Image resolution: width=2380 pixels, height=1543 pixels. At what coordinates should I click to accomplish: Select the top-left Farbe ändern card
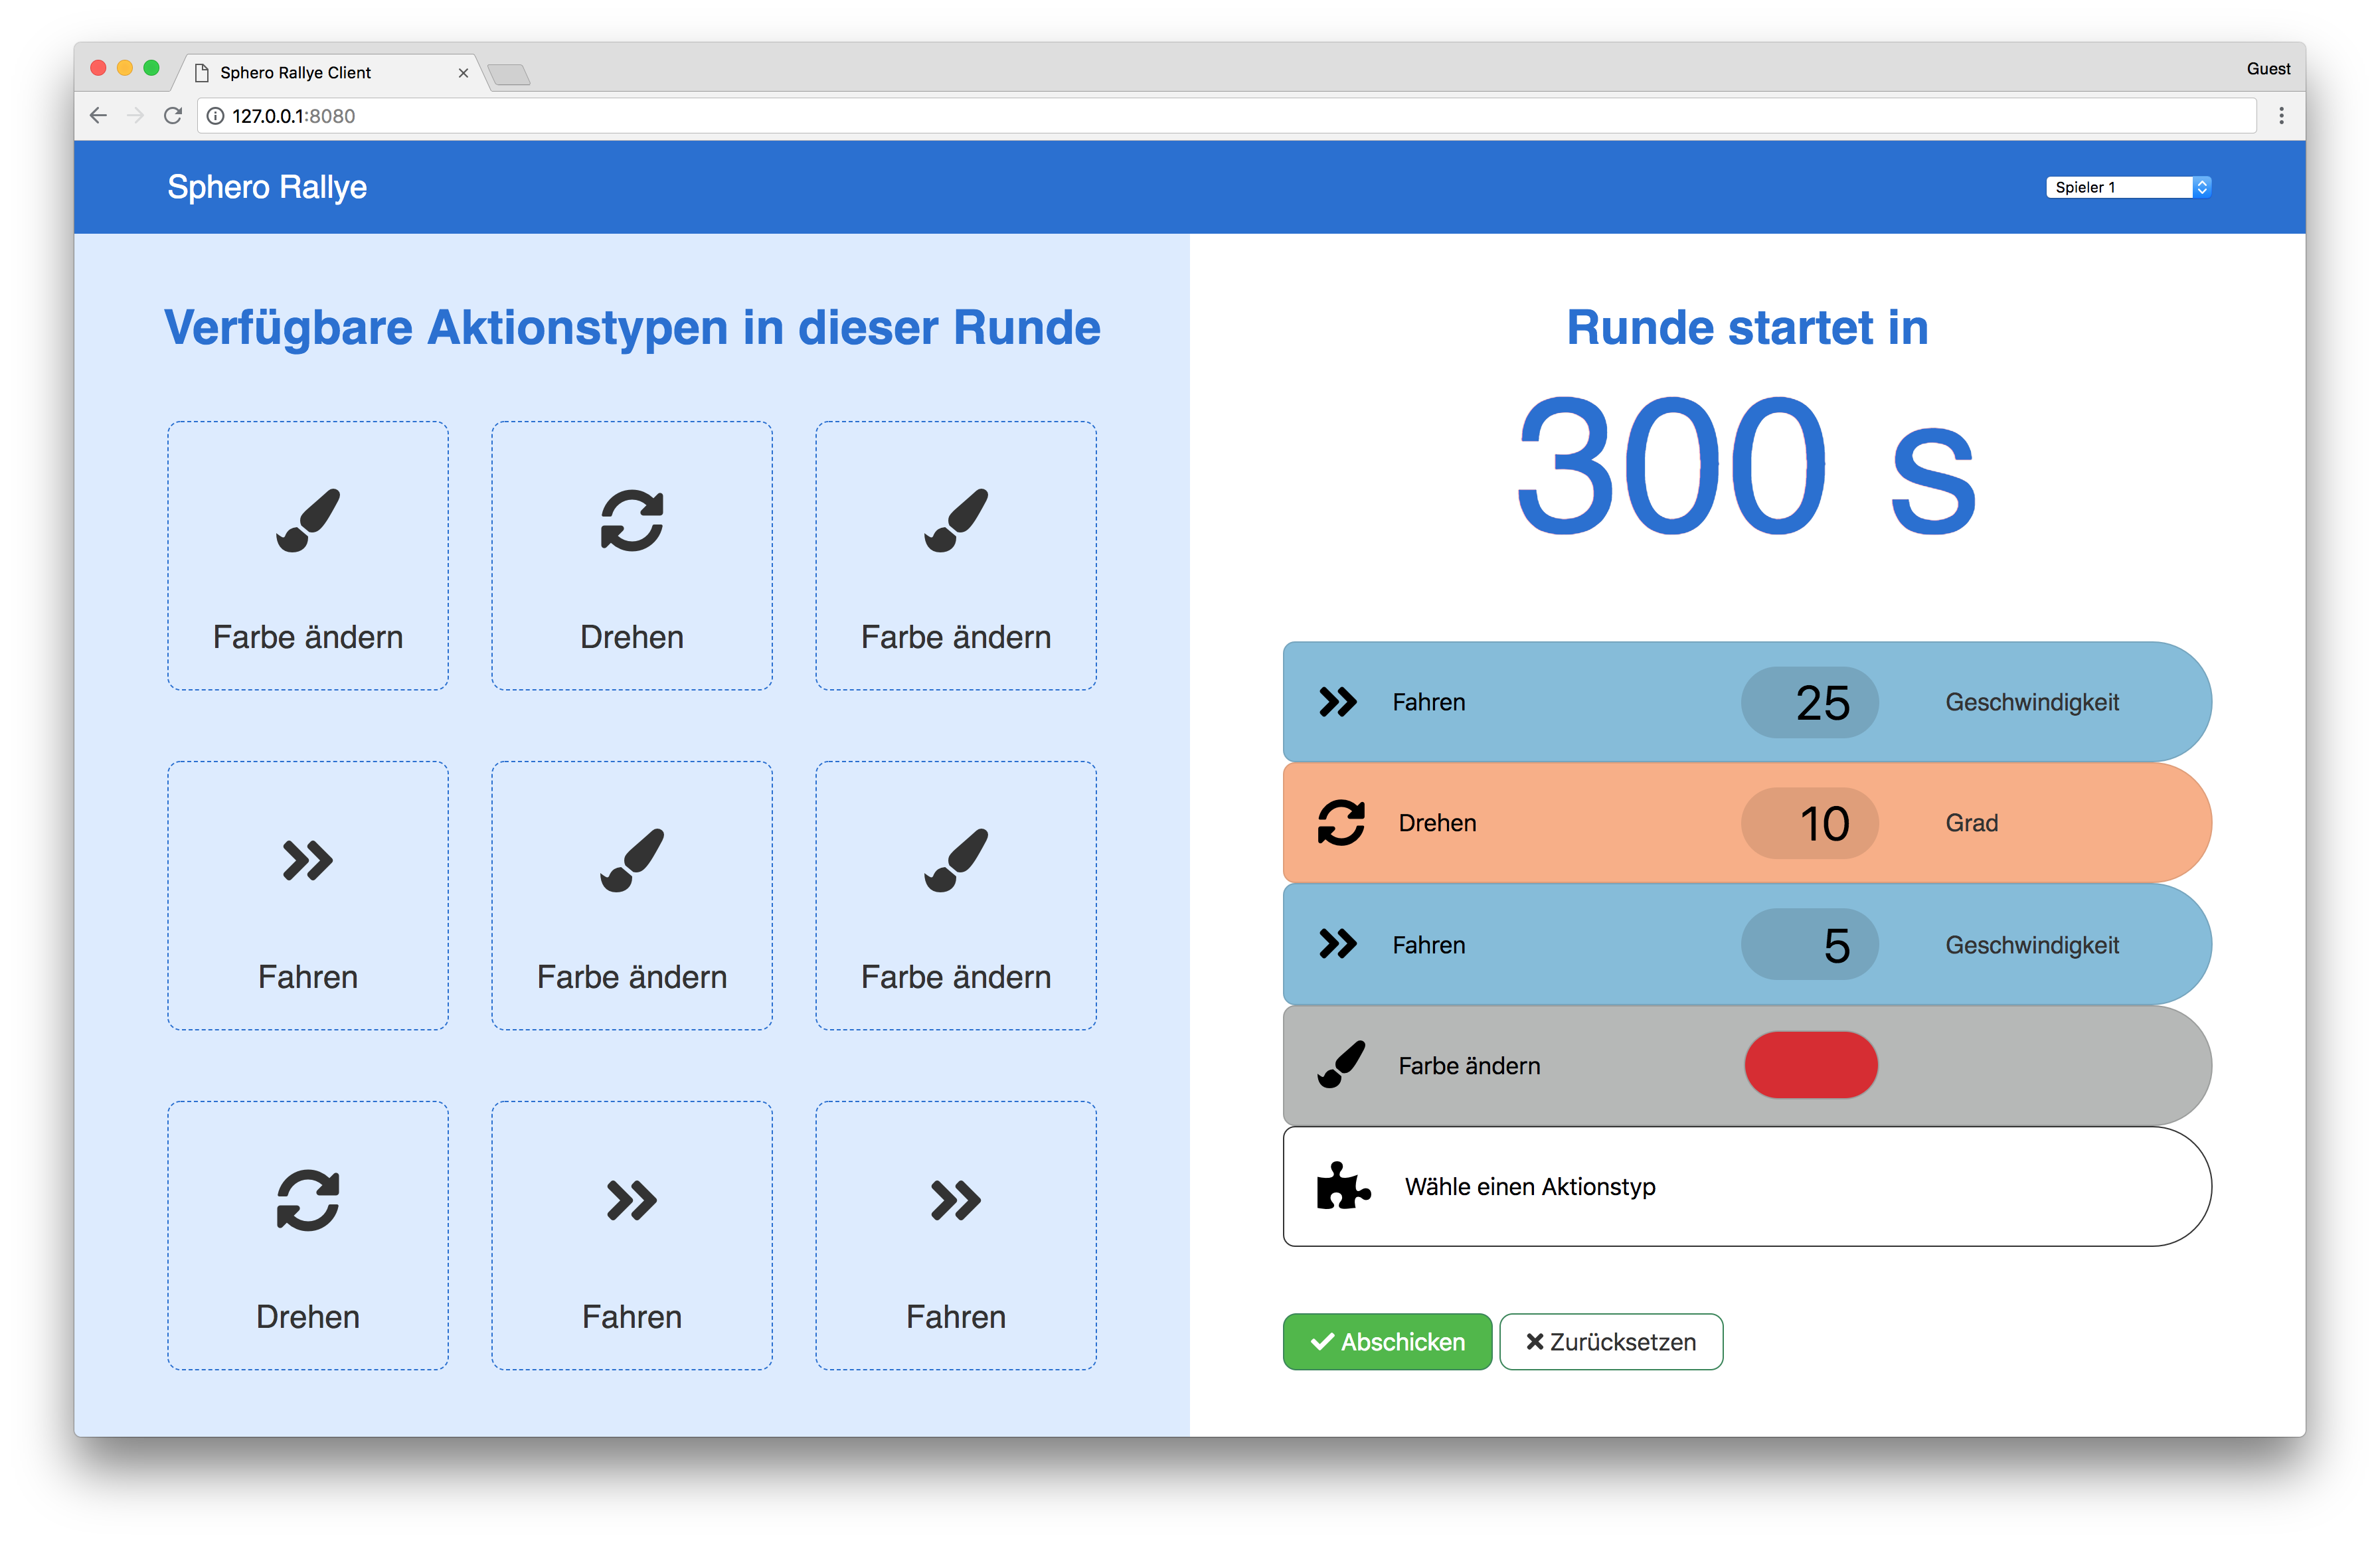tap(308, 555)
